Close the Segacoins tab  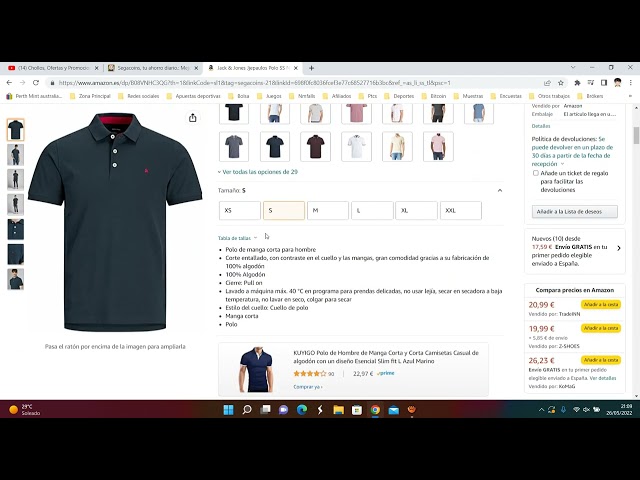click(196, 68)
